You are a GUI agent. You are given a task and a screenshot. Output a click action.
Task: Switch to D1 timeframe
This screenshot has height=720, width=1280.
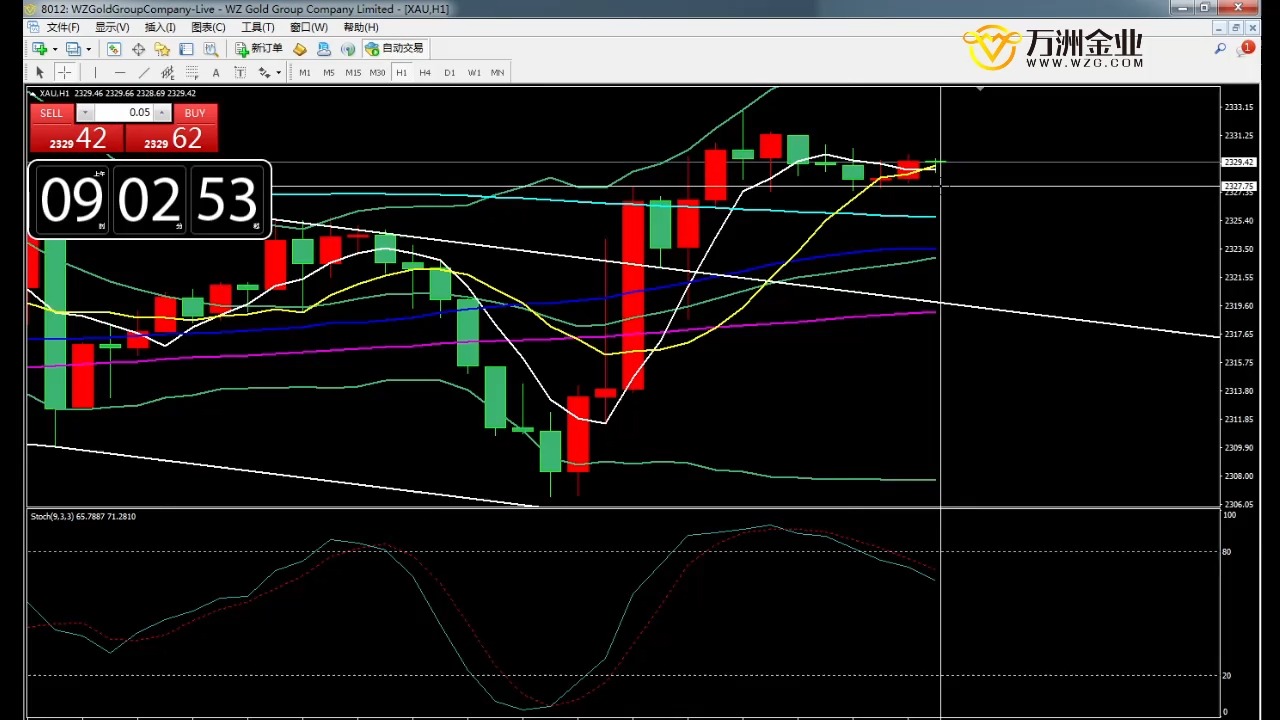point(449,72)
